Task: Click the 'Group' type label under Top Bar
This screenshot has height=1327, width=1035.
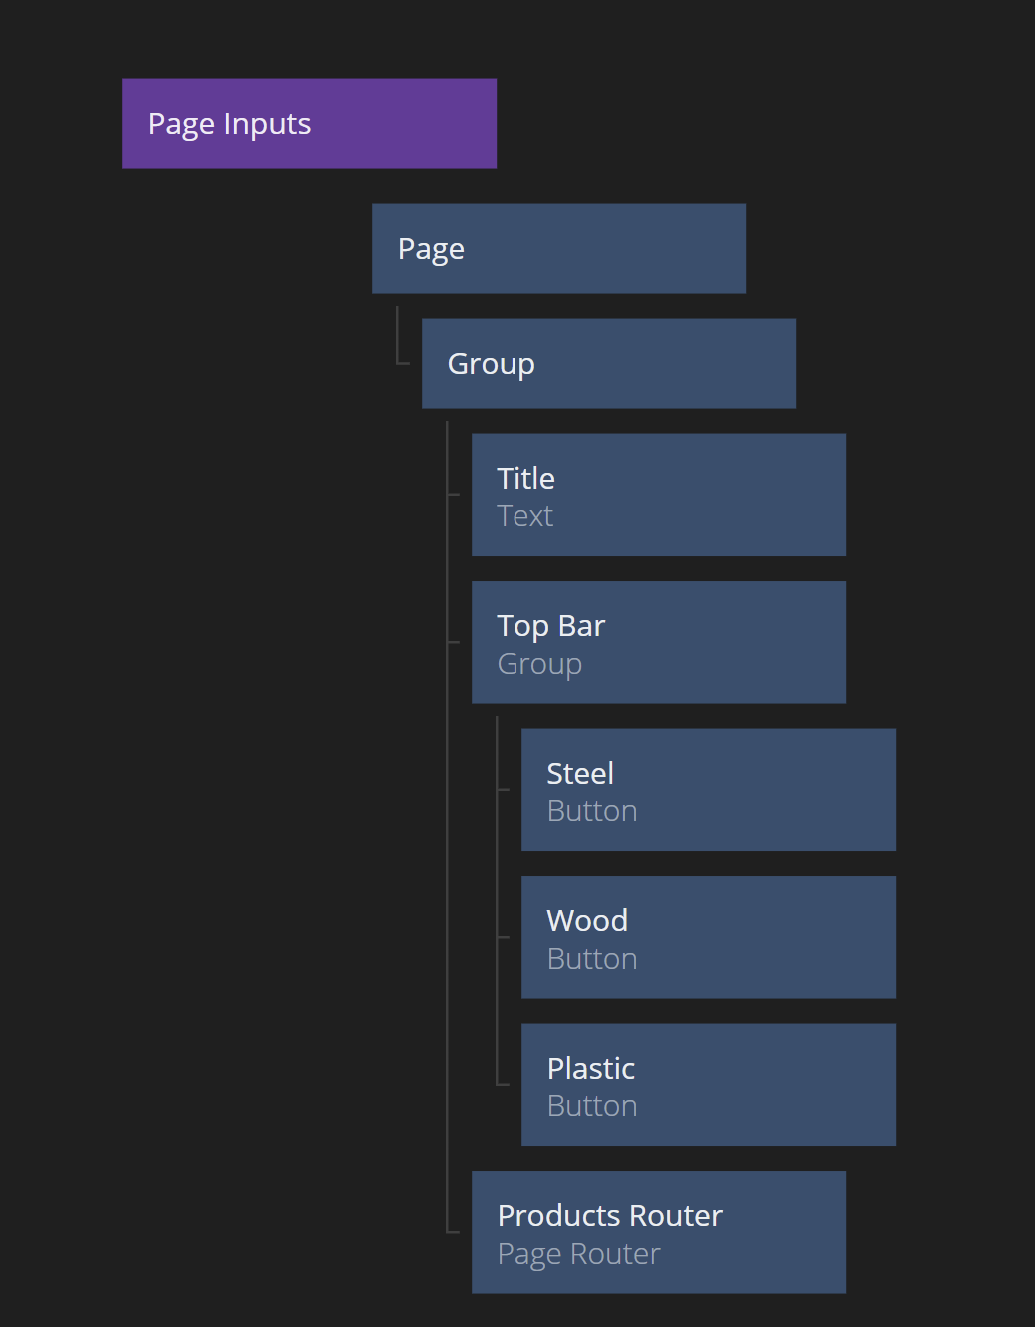Action: pyautogui.click(x=539, y=664)
